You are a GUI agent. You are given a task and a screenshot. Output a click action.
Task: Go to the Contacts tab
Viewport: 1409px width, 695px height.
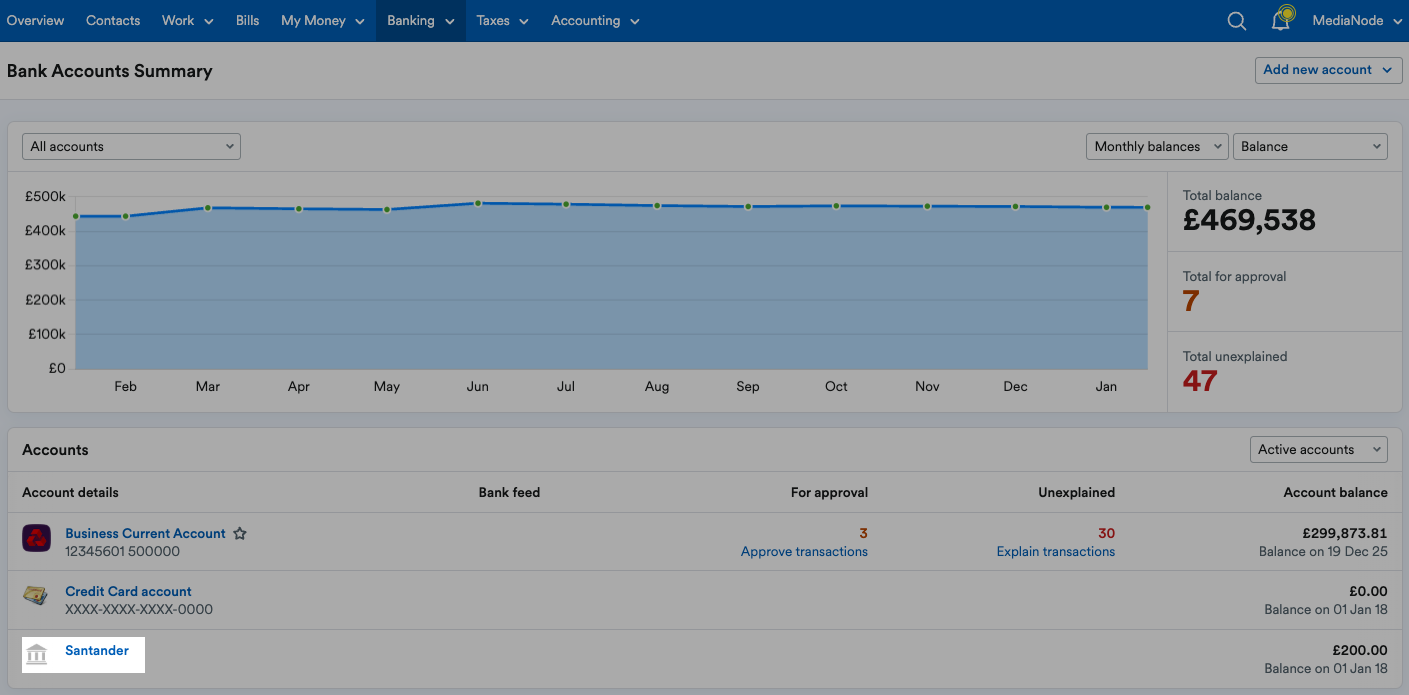[x=113, y=21]
